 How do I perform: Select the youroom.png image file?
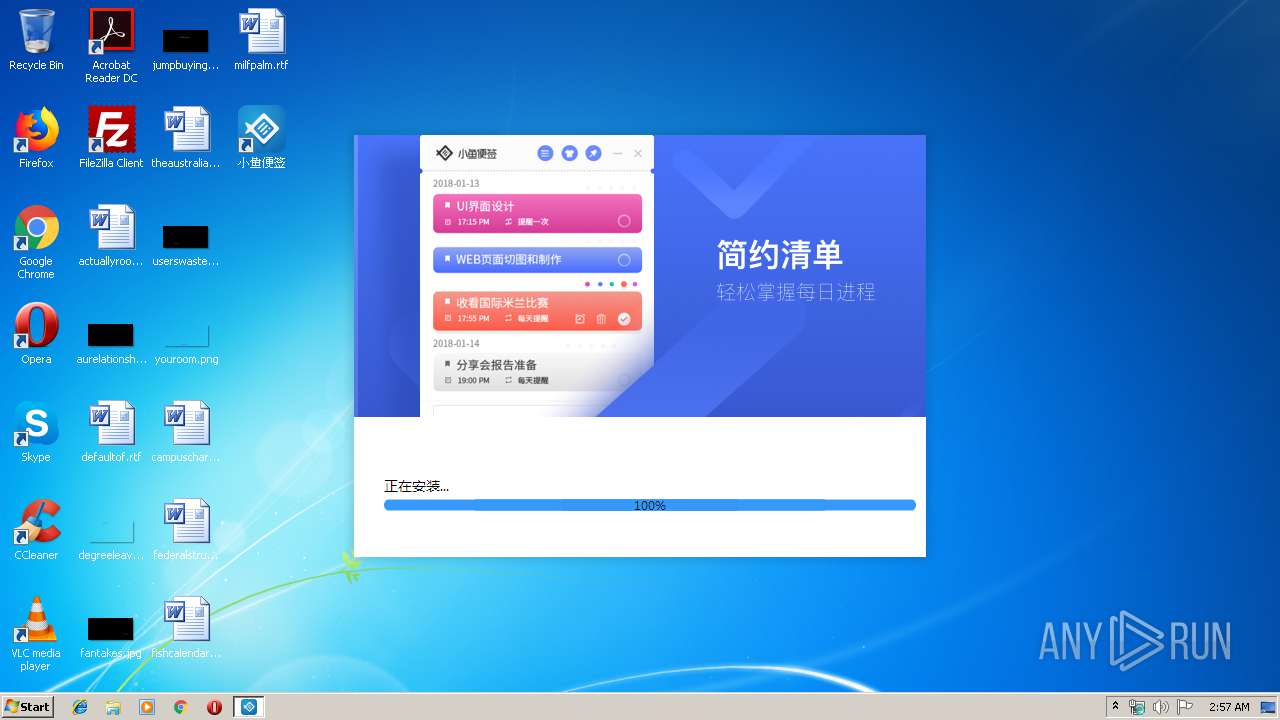click(x=186, y=342)
